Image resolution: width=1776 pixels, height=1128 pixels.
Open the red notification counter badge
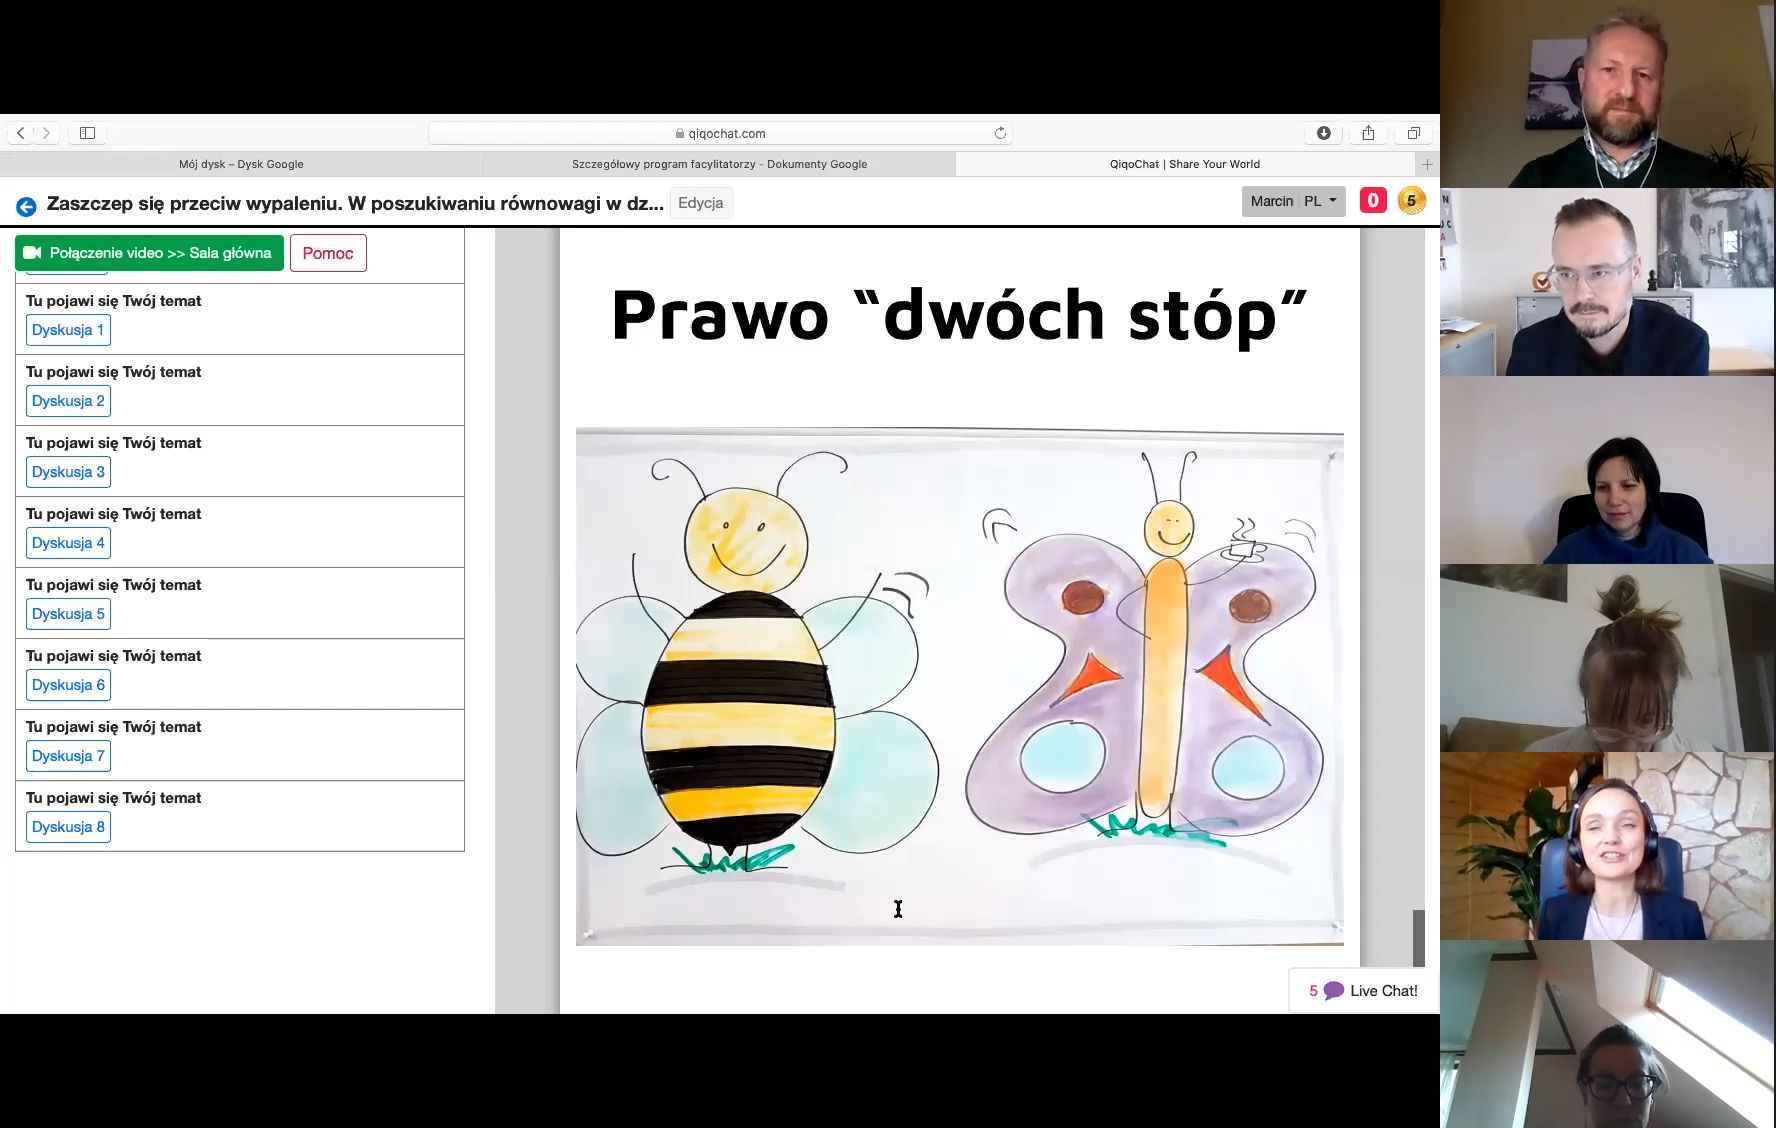tap(1373, 201)
